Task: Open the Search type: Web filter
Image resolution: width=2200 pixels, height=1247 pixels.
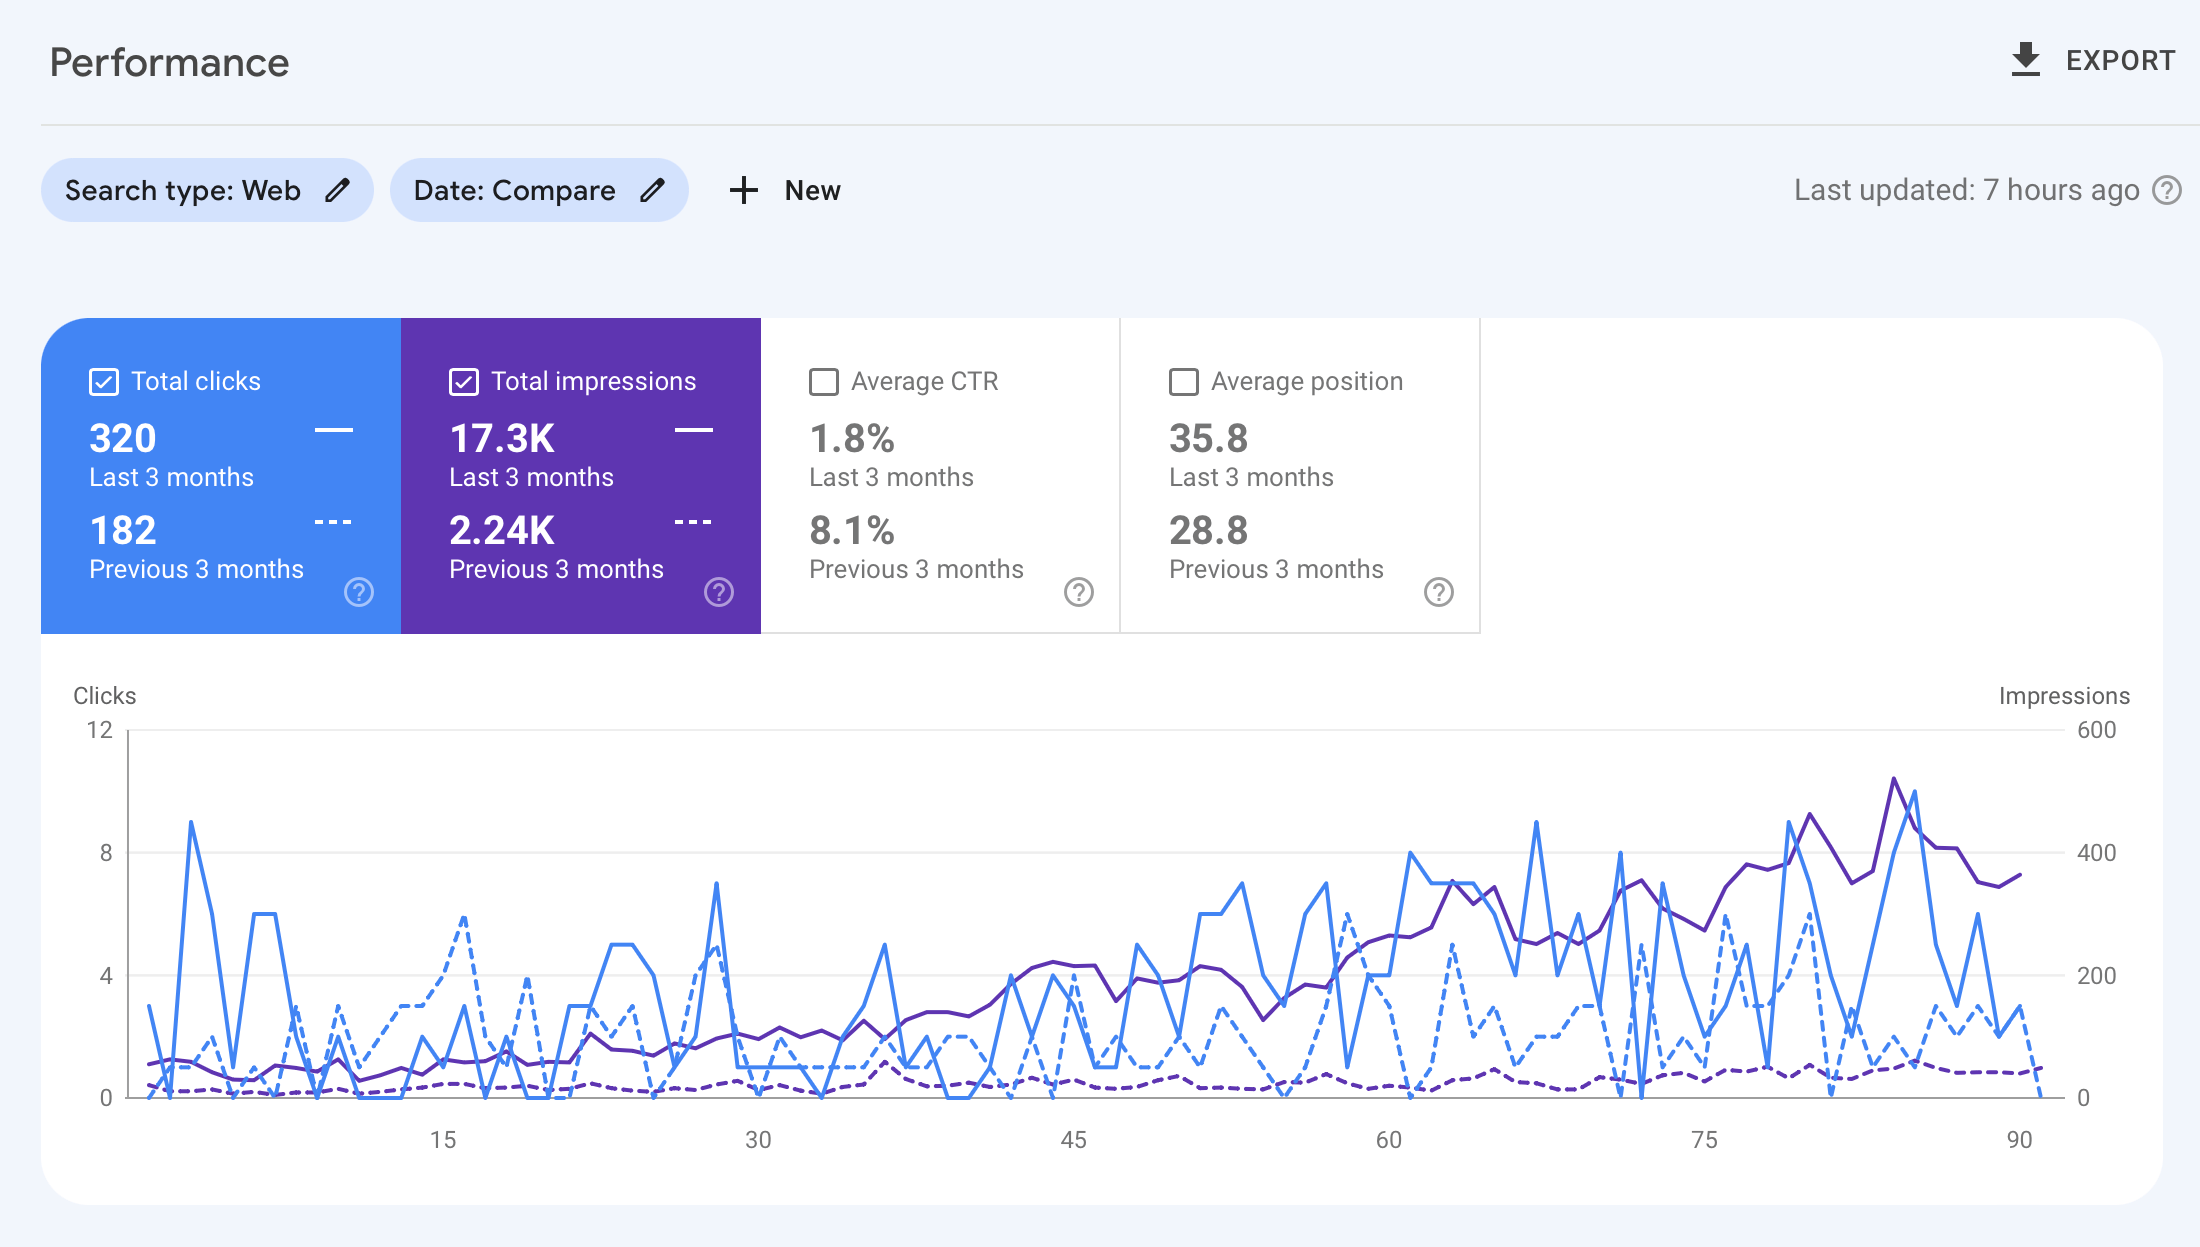Action: pos(183,190)
